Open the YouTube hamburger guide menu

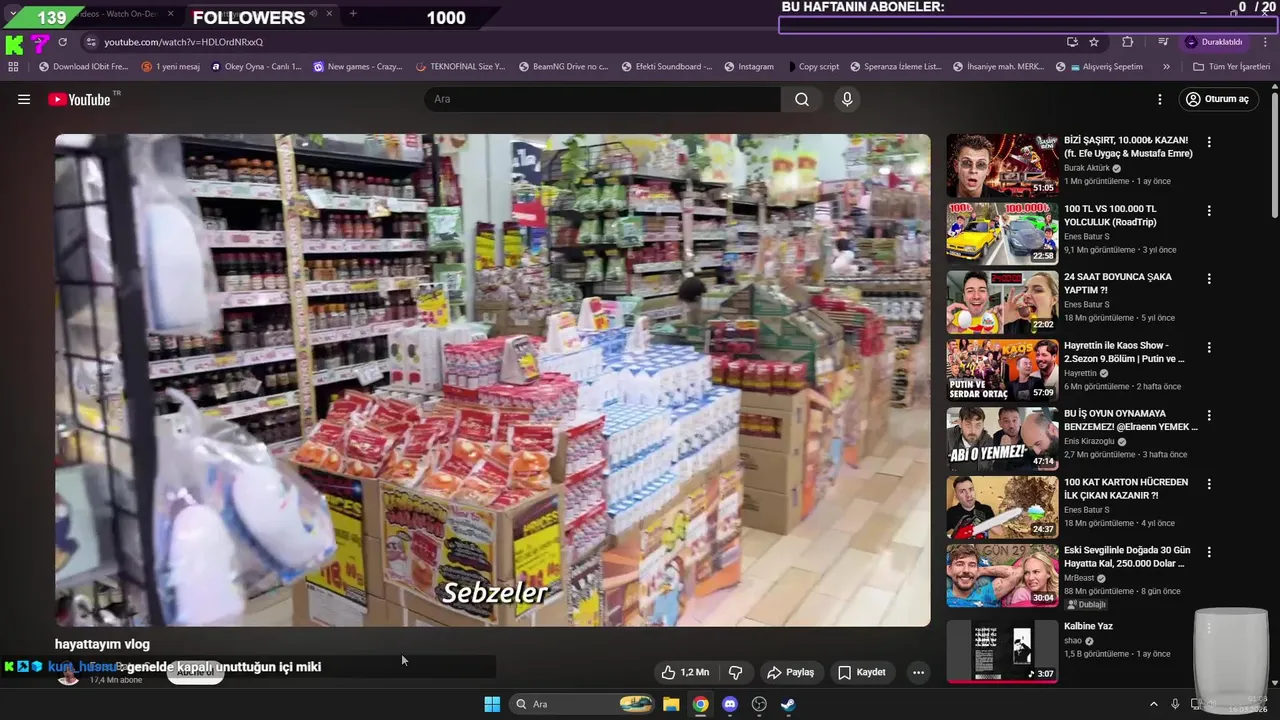pyautogui.click(x=24, y=99)
